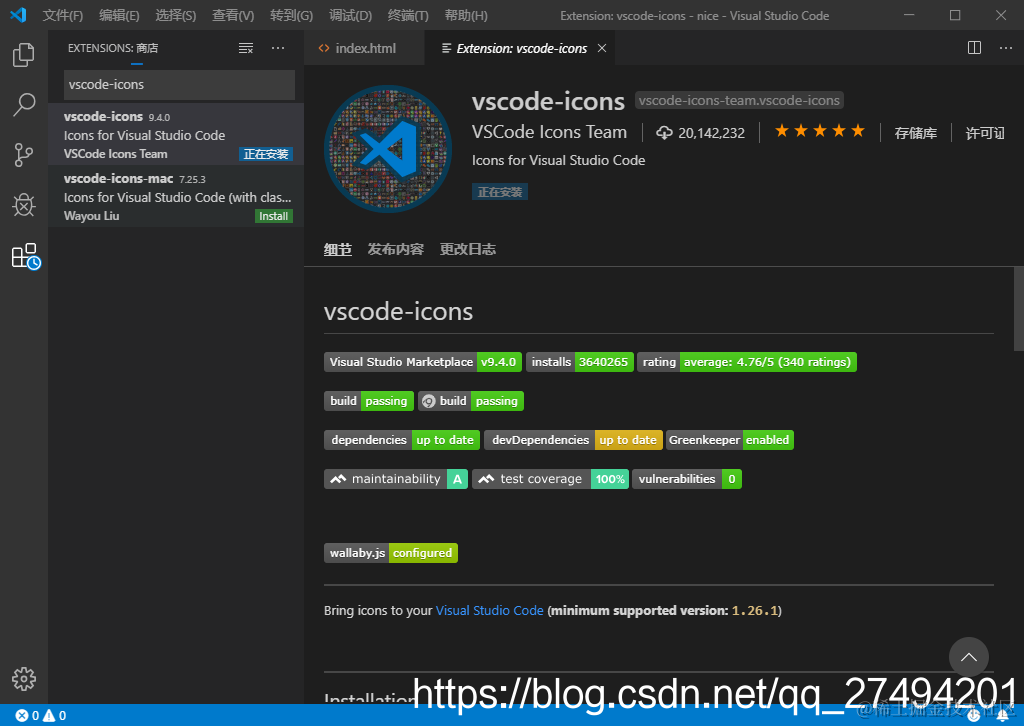This screenshot has height=726, width=1024.
Task: Click the scroll-to-top arrow button
Action: point(968,657)
